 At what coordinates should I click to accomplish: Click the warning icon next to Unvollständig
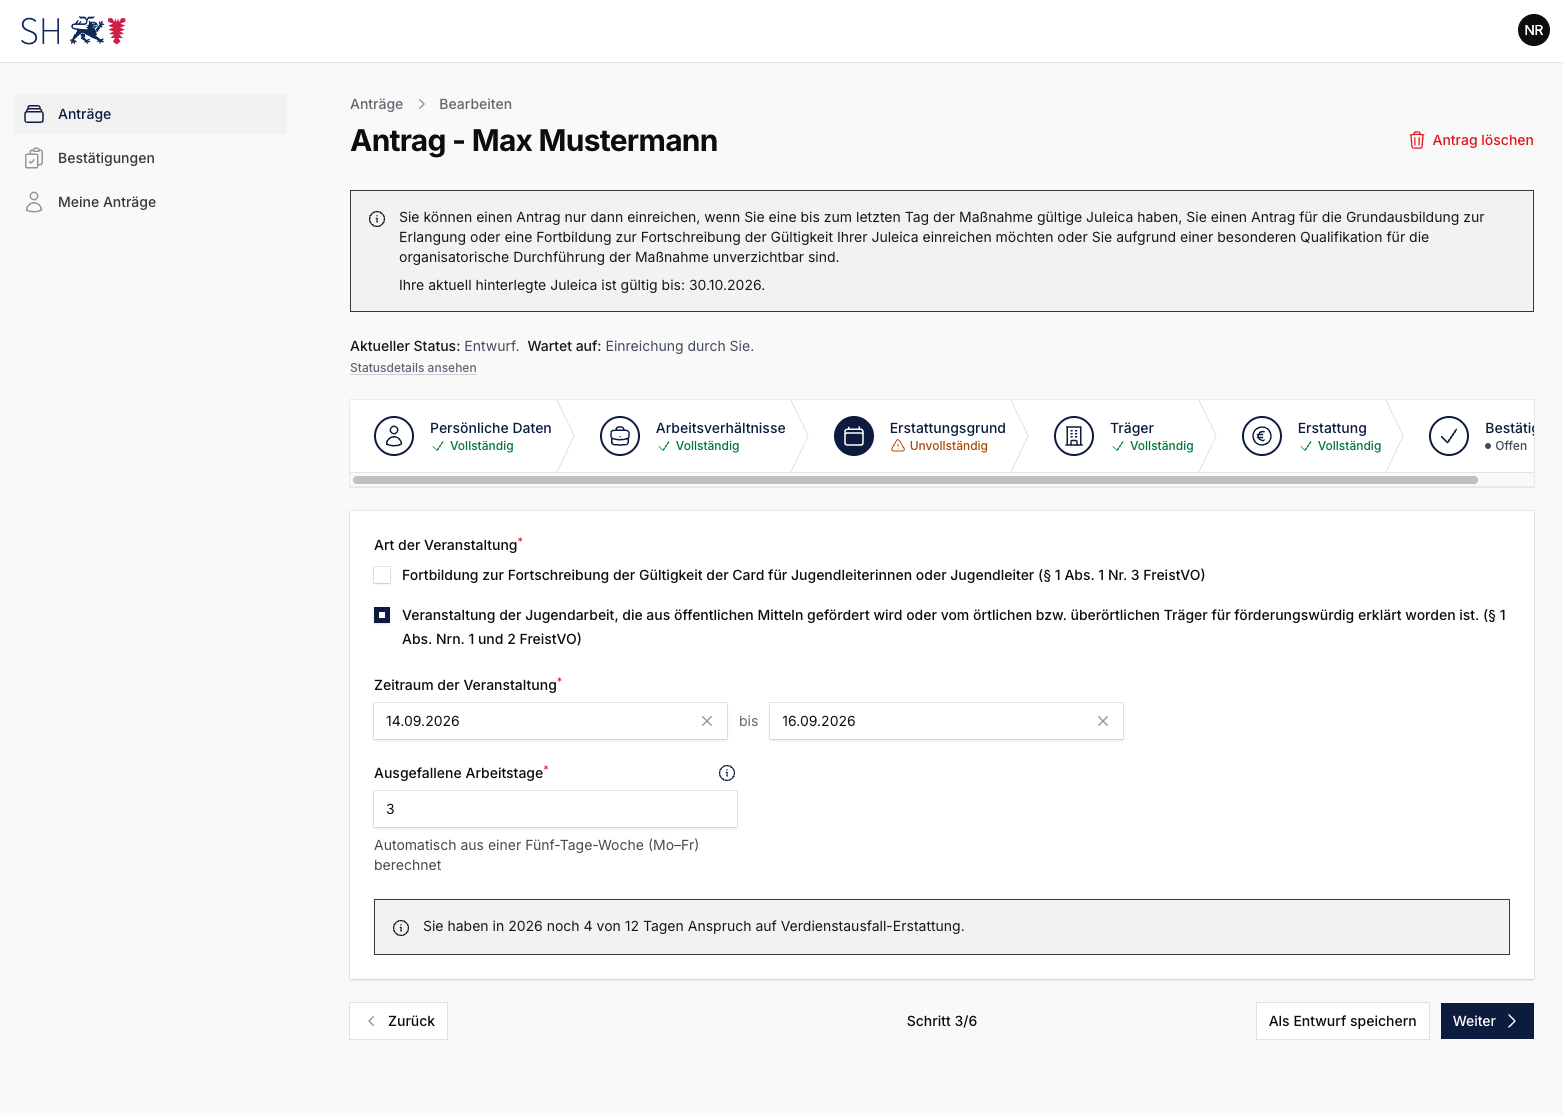coord(898,446)
